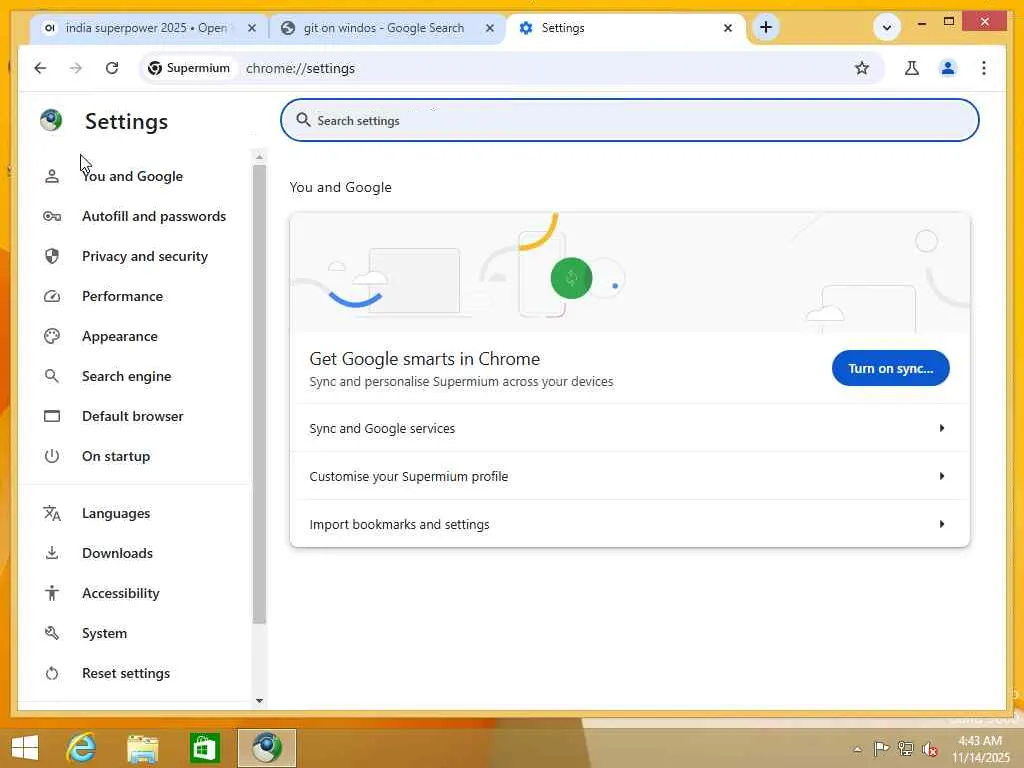Click sidebar scroll-up arrow
Image resolution: width=1024 pixels, height=768 pixels.
point(259,157)
